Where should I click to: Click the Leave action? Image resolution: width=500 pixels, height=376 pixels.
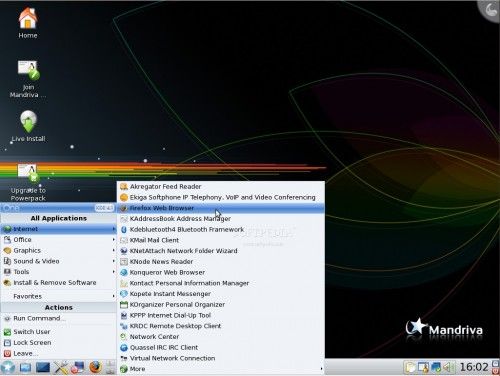click(59, 353)
